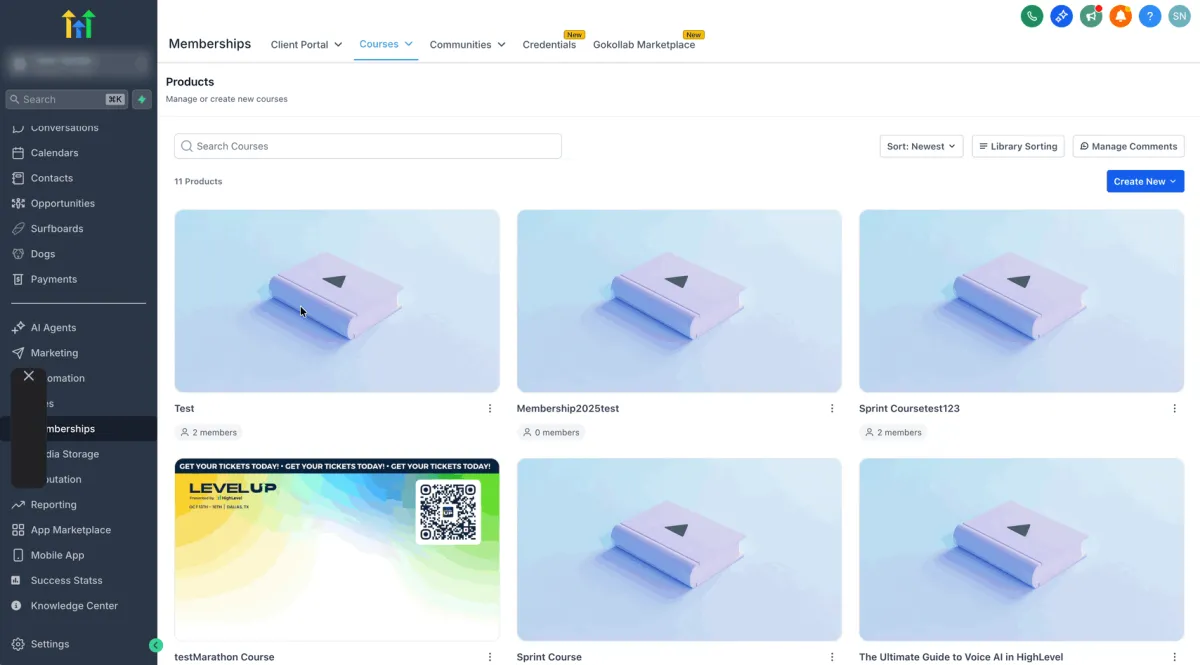Switch to the Credentials tab
The height and width of the screenshot is (665, 1200).
click(x=549, y=44)
